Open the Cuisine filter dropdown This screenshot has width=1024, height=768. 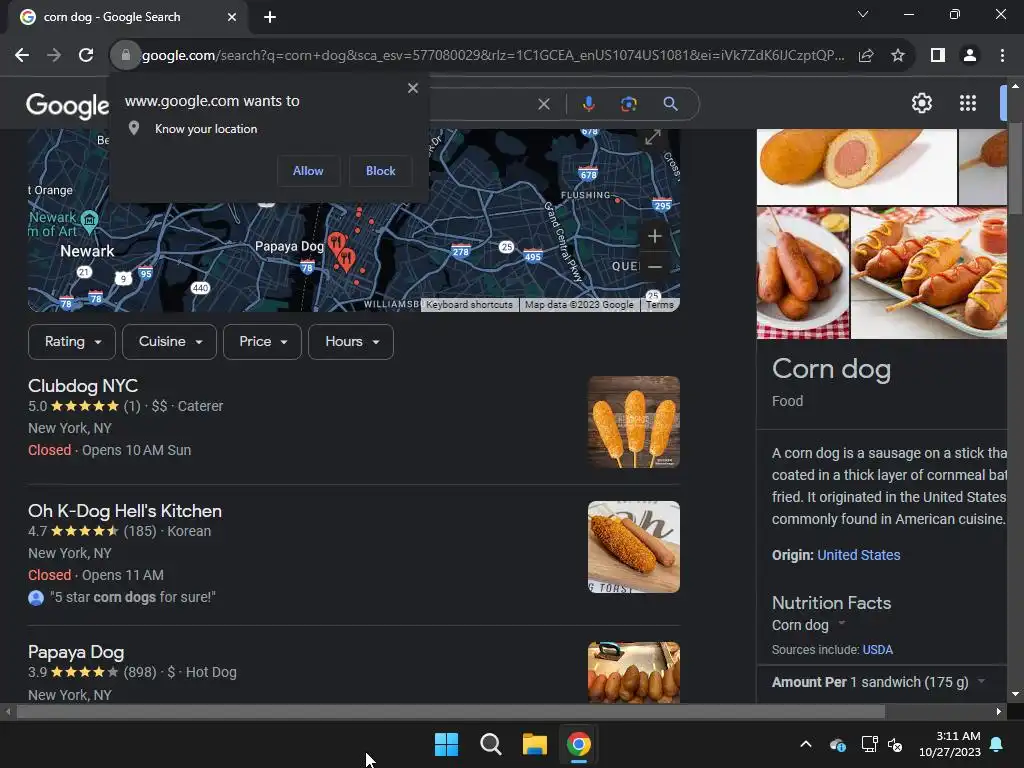pos(169,342)
